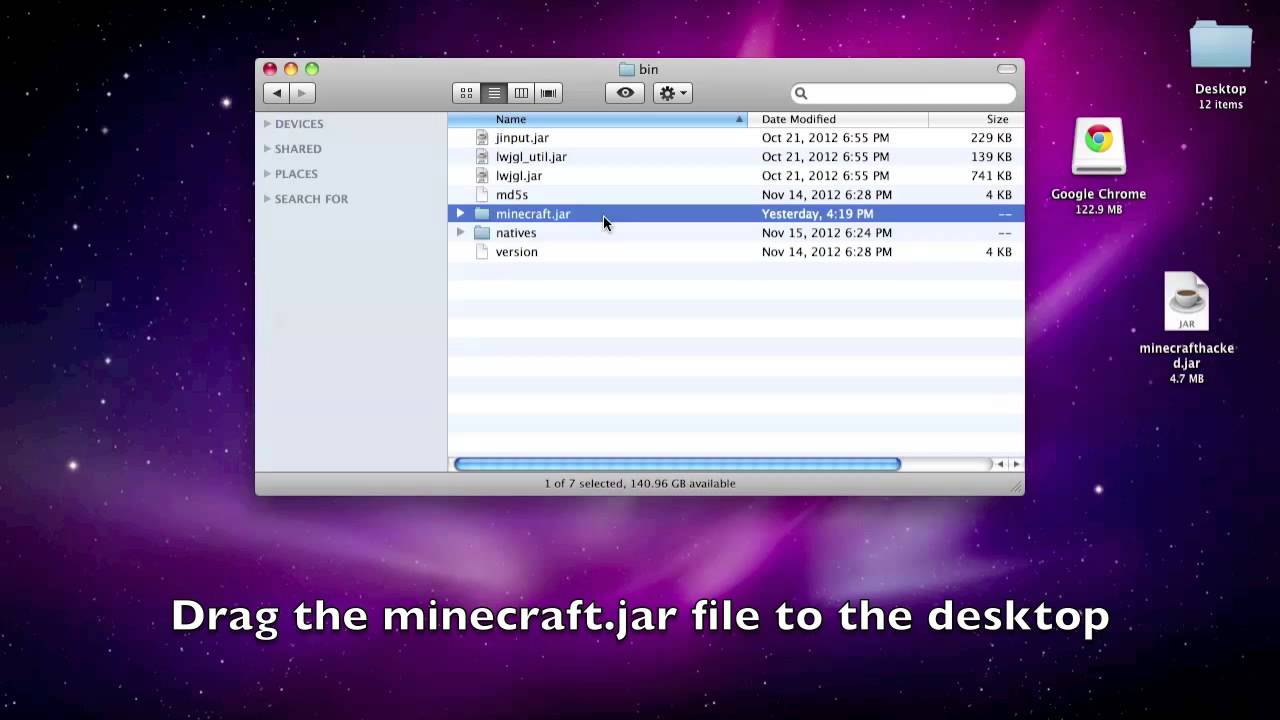Click the scrollbar left arrow
1280x720 pixels.
(x=999, y=464)
